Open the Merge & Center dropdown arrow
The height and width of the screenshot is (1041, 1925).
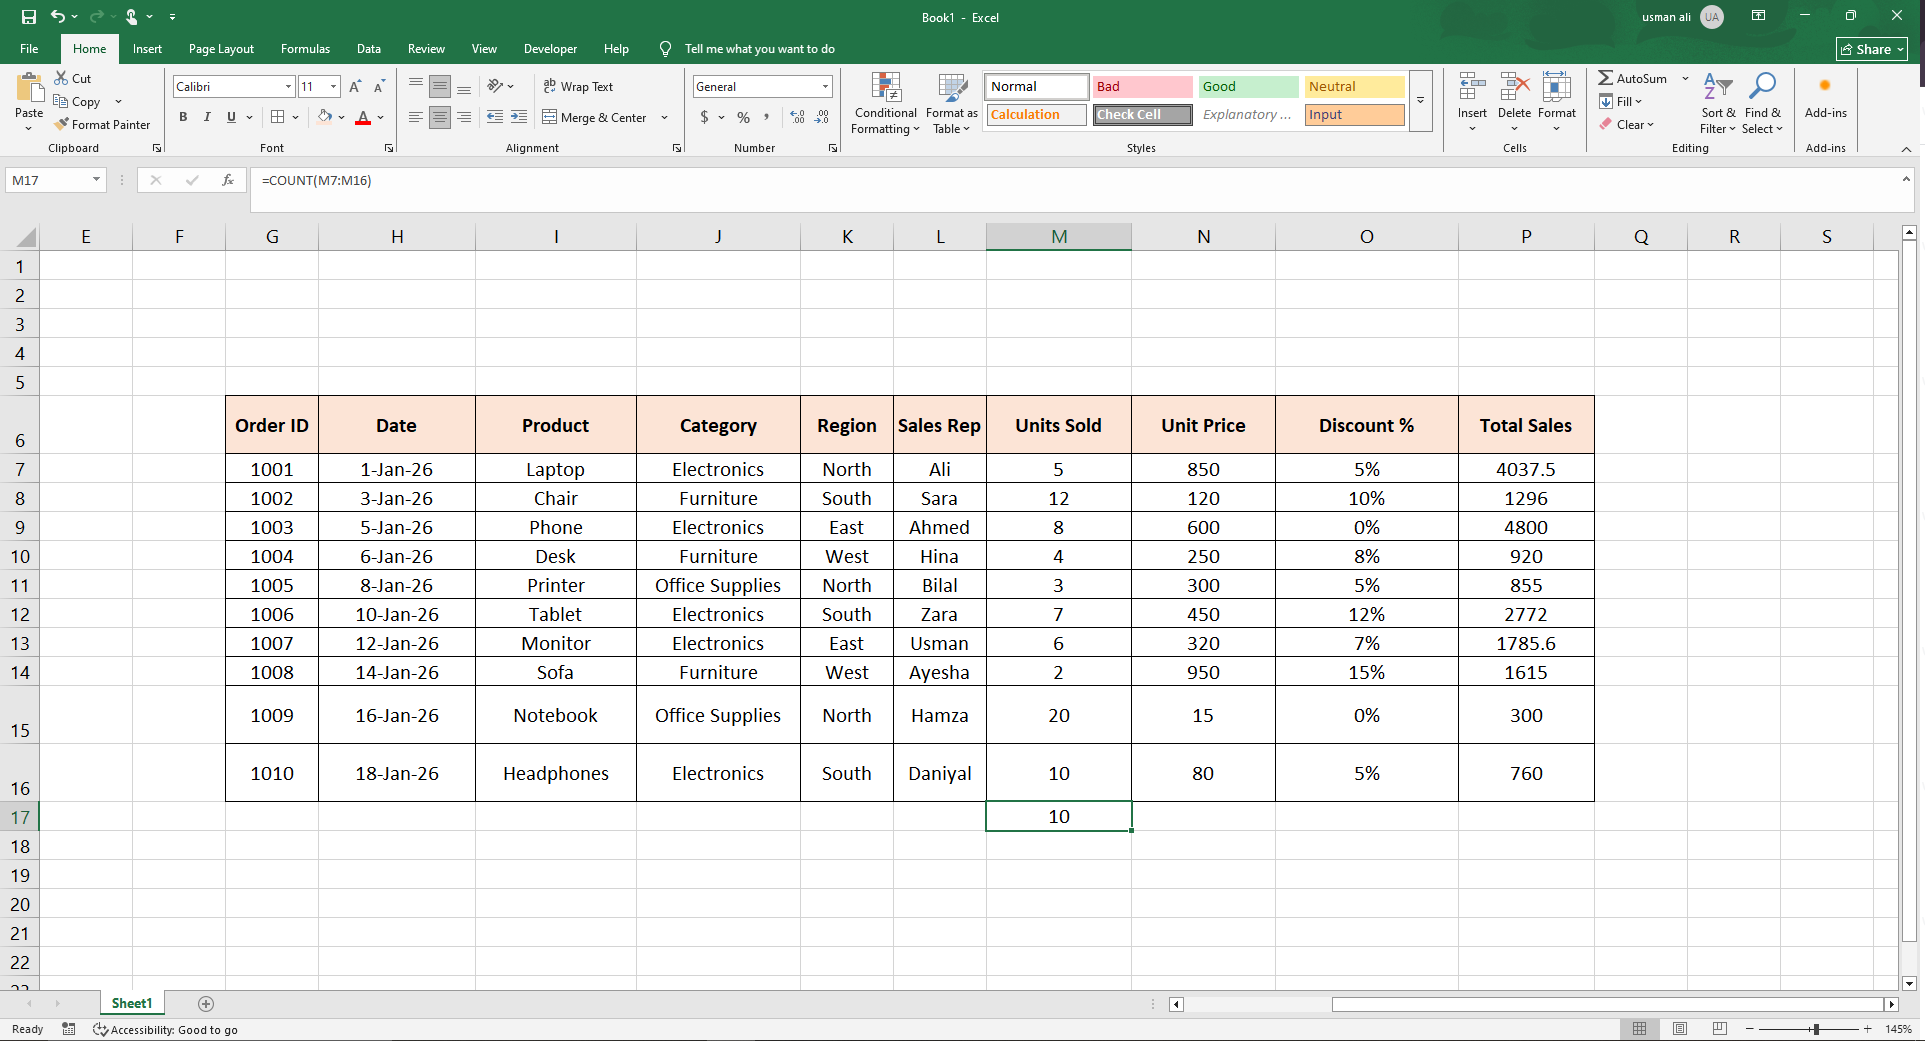(664, 118)
